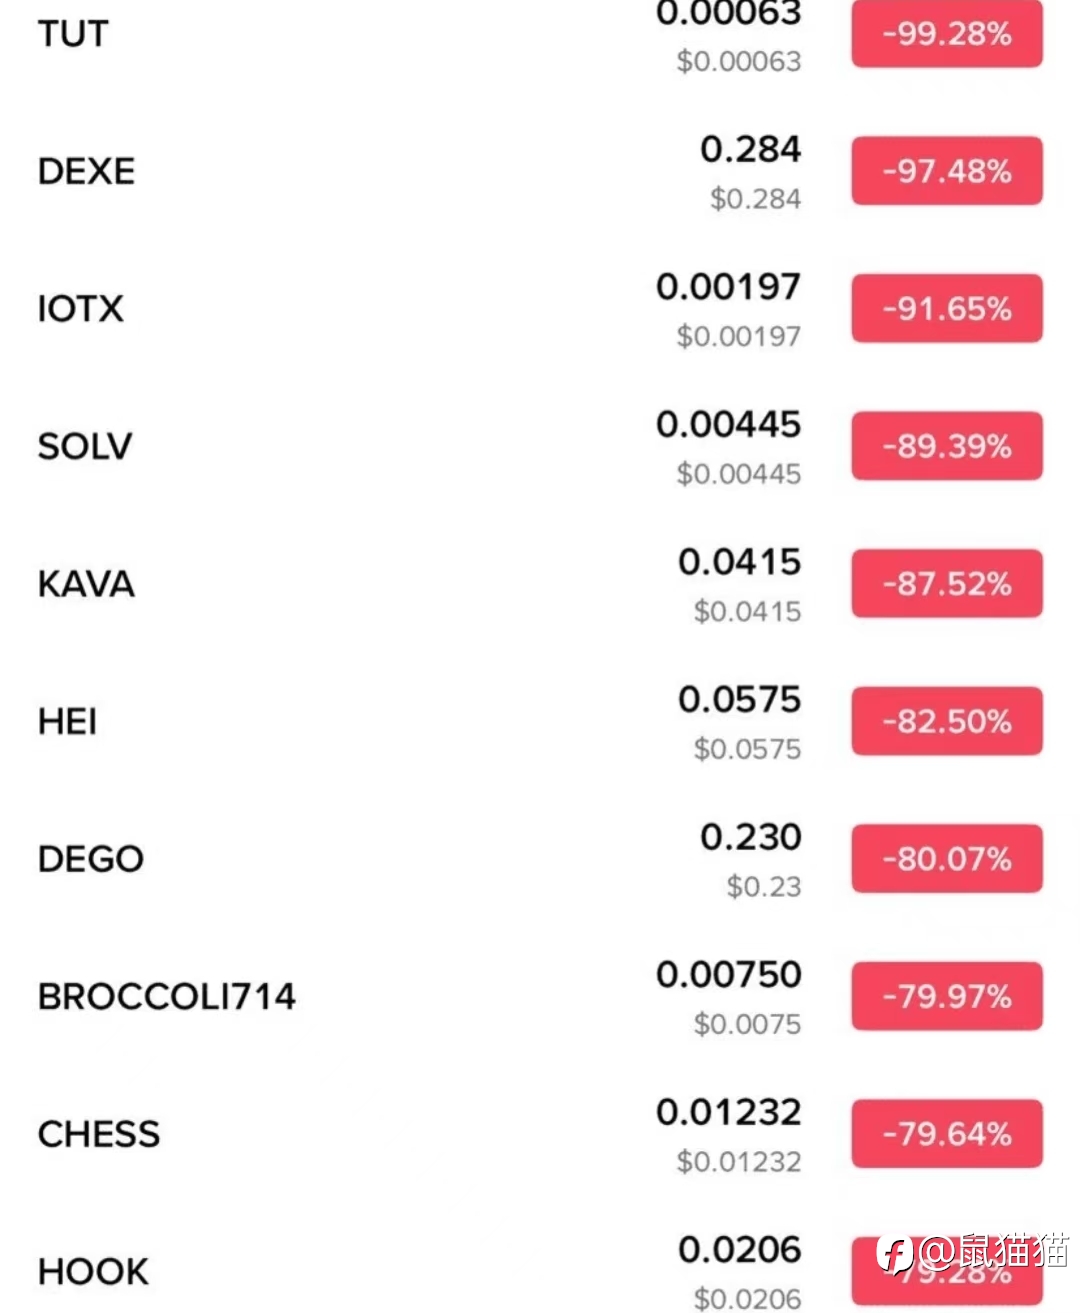Open the KAVA trading pair label
This screenshot has height=1313, width=1080.
pyautogui.click(x=86, y=584)
